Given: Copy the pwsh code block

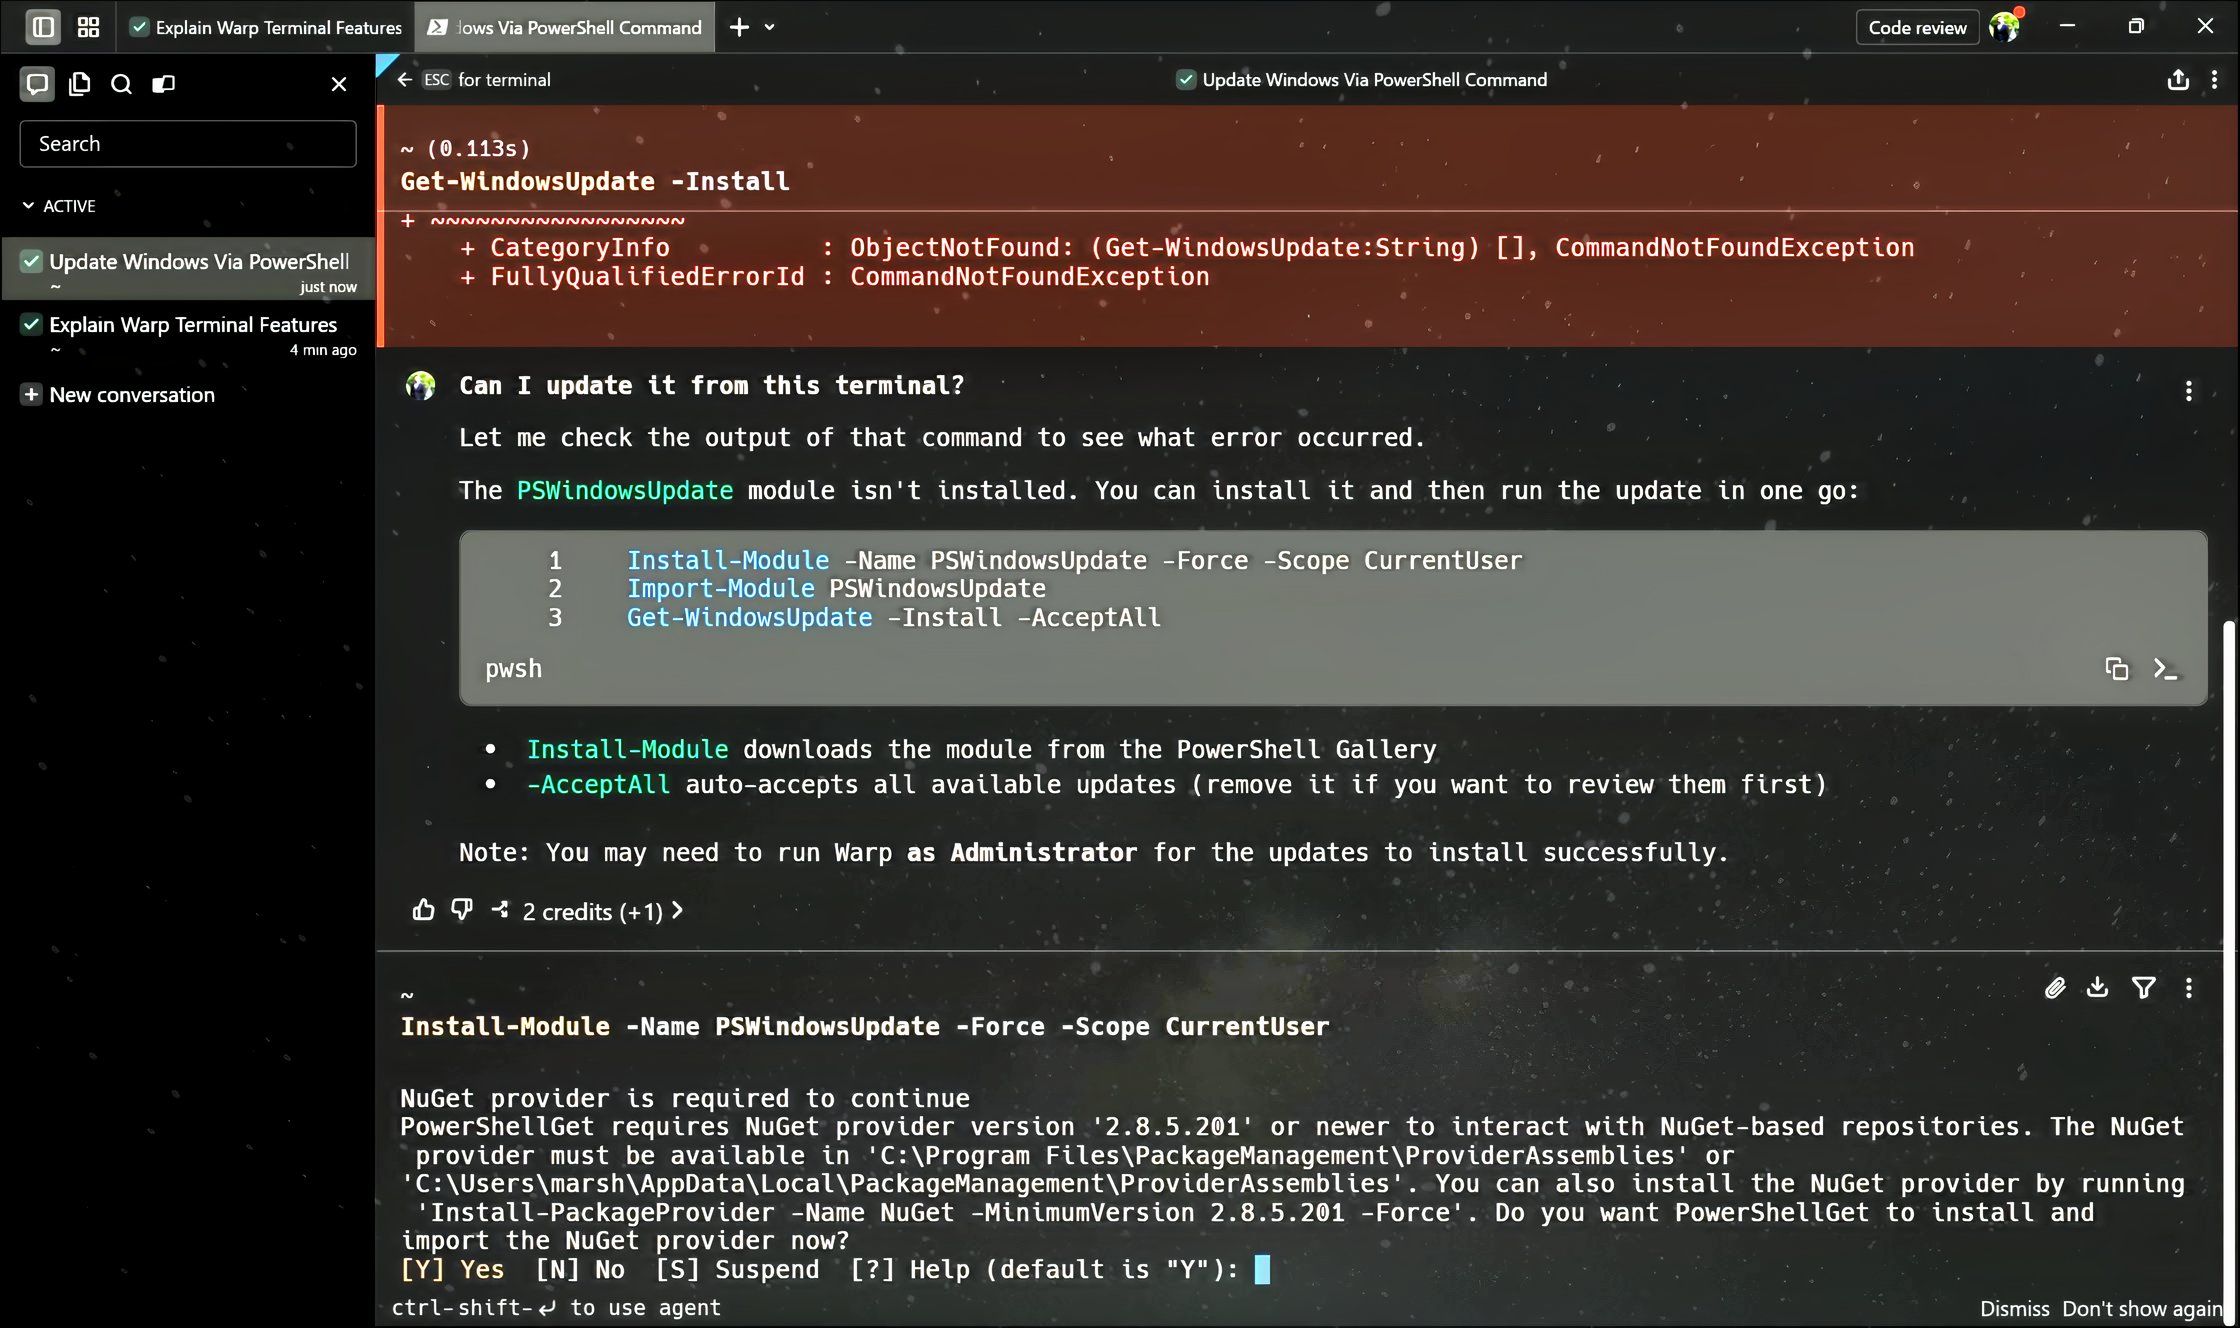Looking at the screenshot, I should (2116, 669).
